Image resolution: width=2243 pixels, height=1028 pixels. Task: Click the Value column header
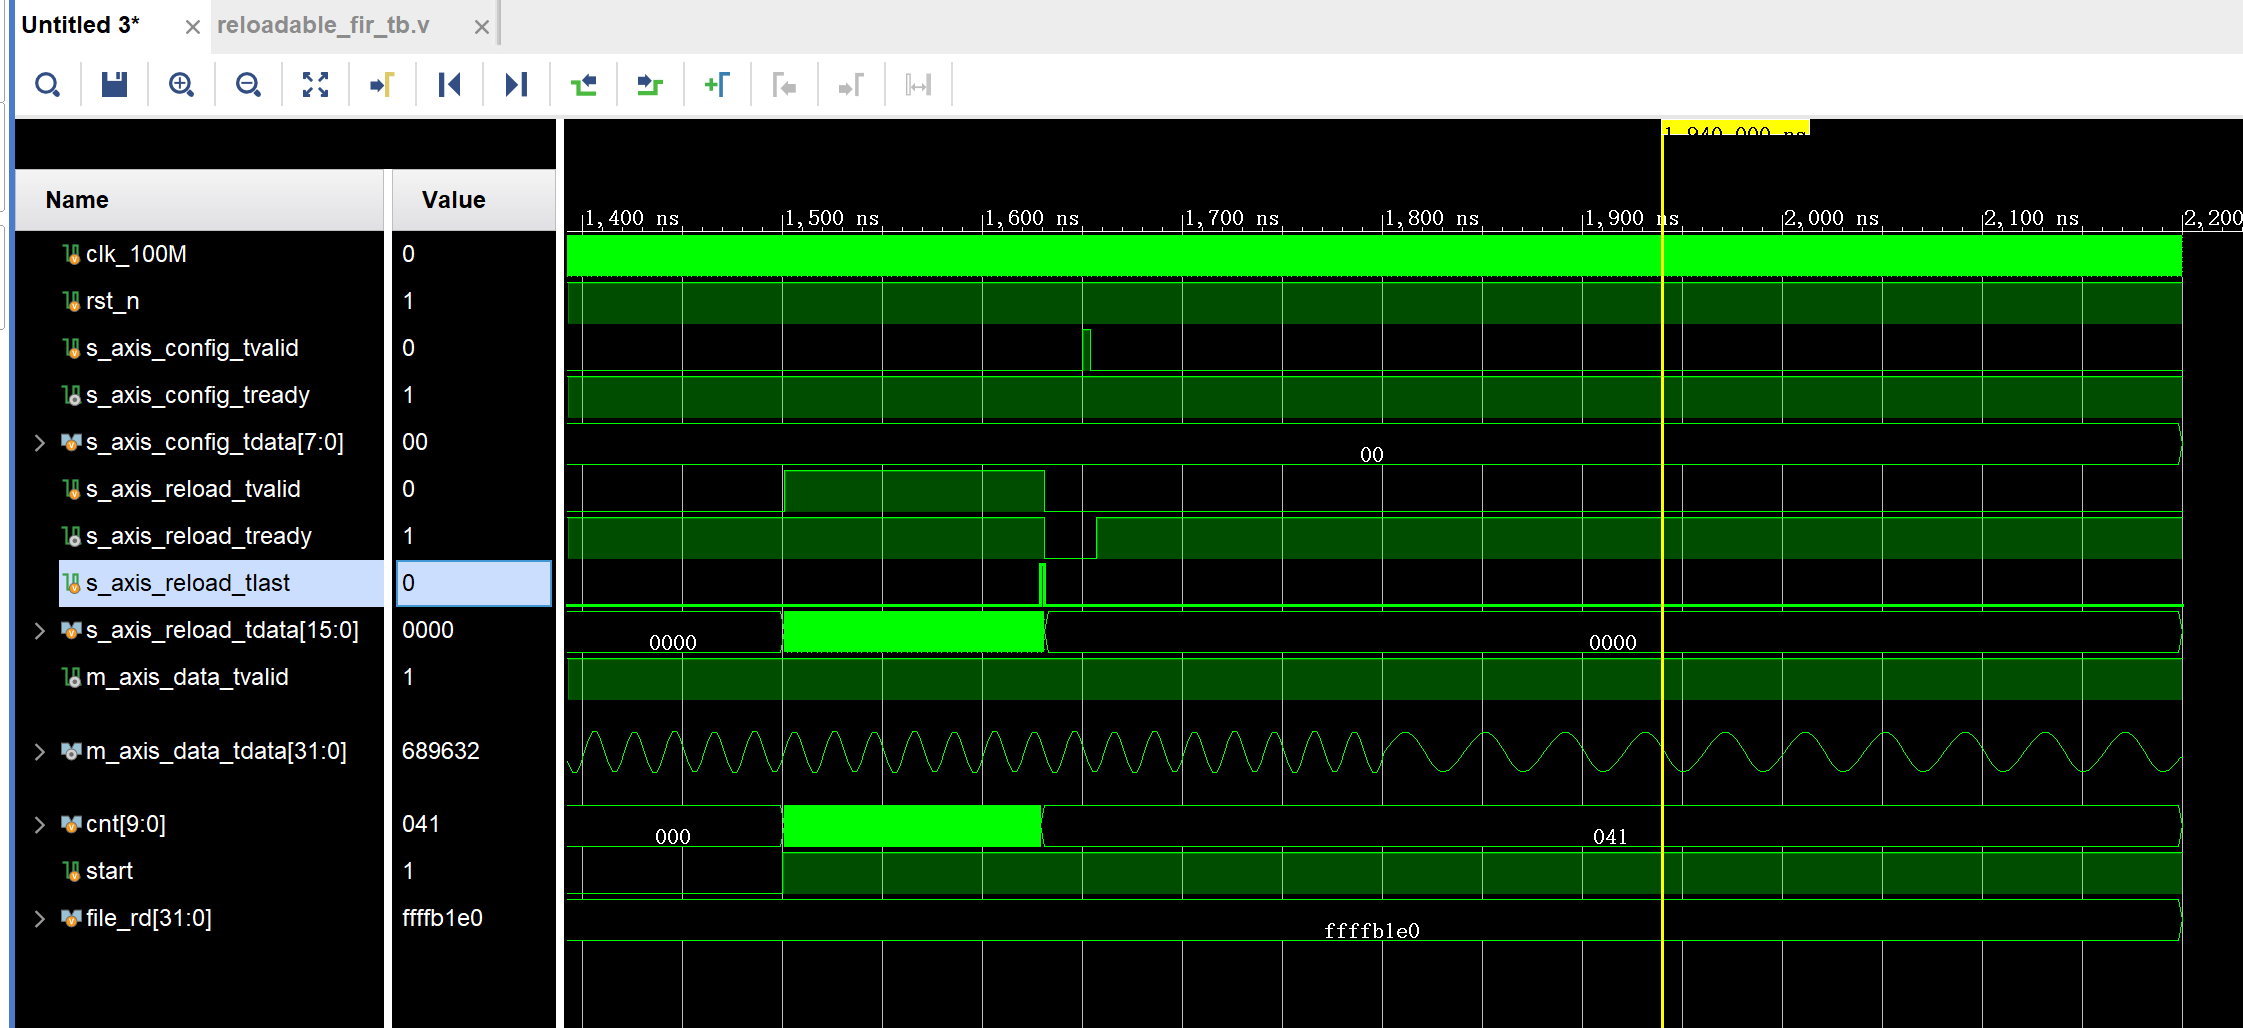[473, 200]
